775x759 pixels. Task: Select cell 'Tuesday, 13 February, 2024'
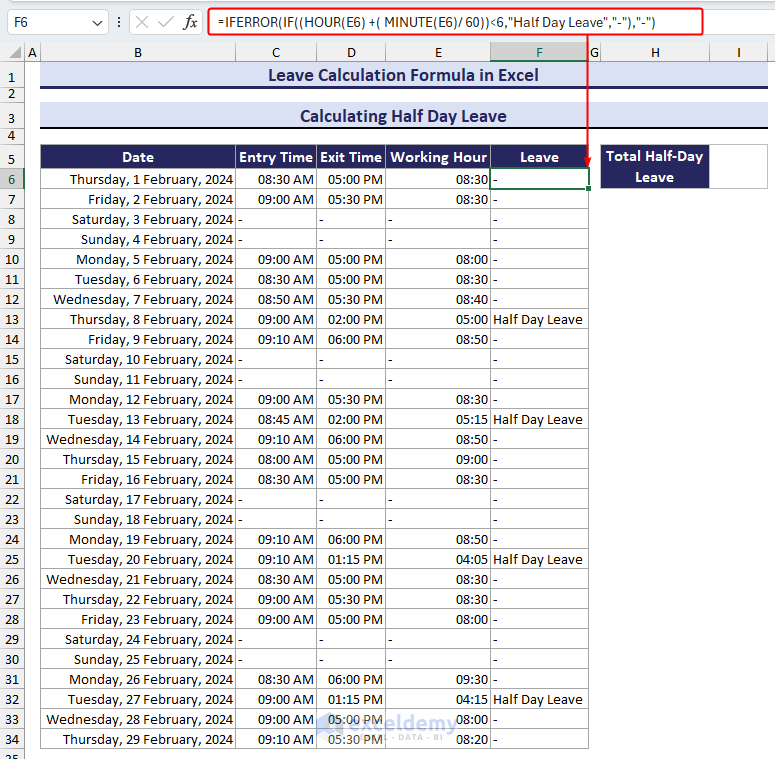(x=138, y=420)
